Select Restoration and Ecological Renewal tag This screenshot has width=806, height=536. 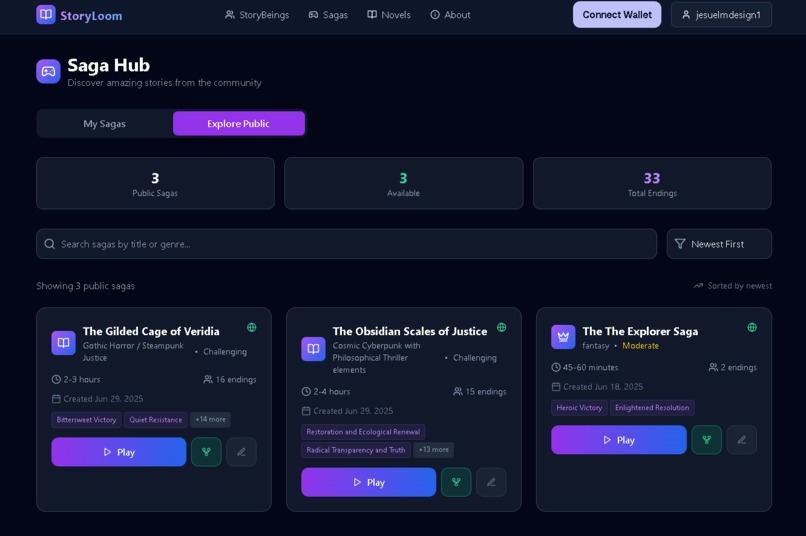coord(363,432)
